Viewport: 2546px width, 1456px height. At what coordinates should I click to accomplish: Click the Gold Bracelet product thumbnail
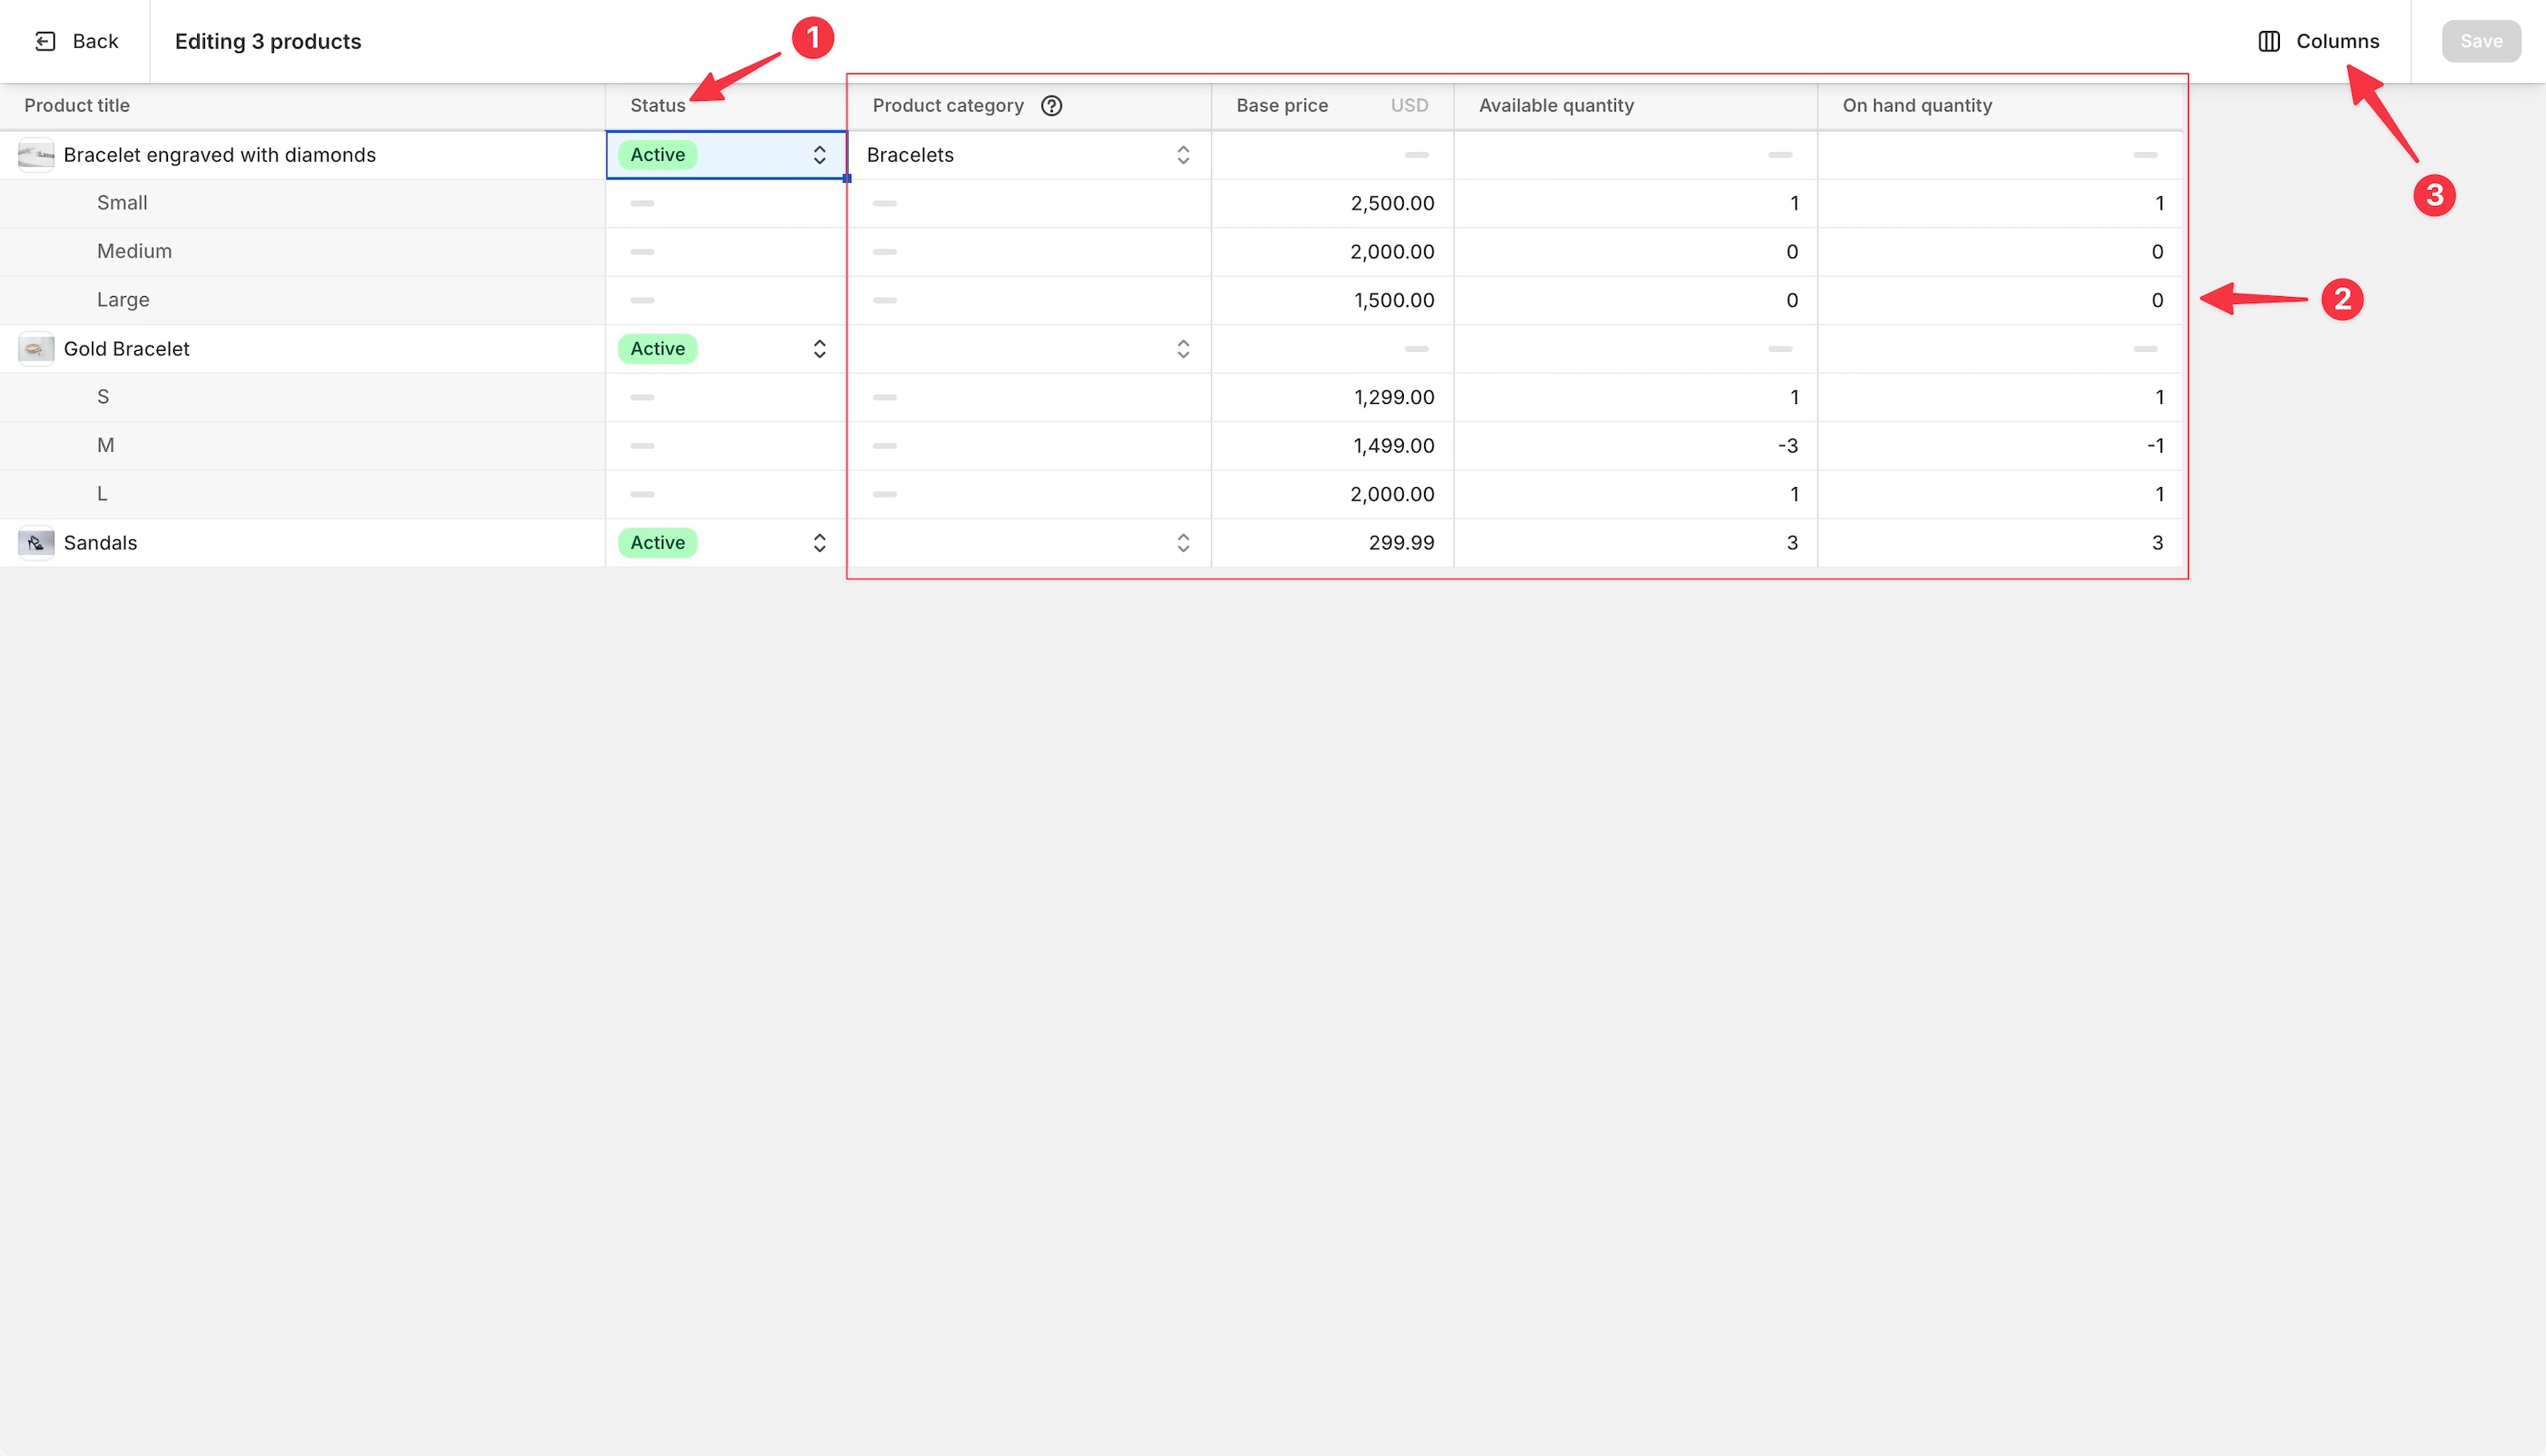pos(36,349)
